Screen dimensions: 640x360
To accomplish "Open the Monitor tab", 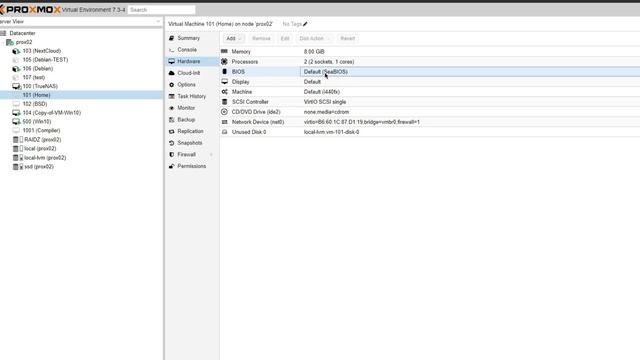I will (x=186, y=108).
